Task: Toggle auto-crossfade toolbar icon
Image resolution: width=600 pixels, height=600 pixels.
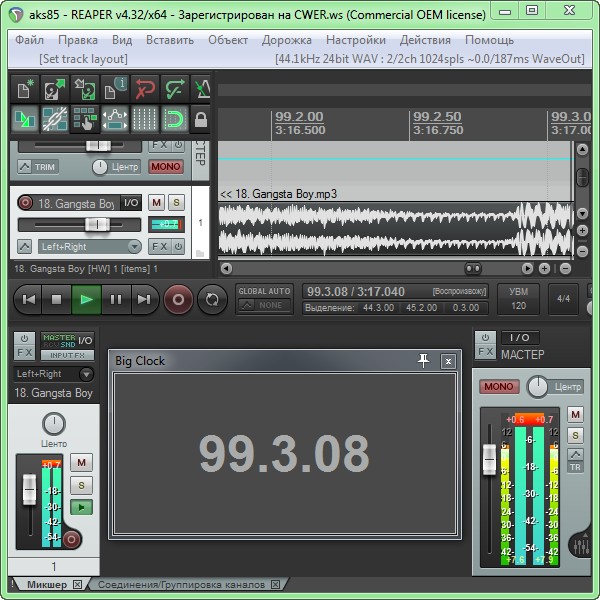Action: click(x=25, y=119)
